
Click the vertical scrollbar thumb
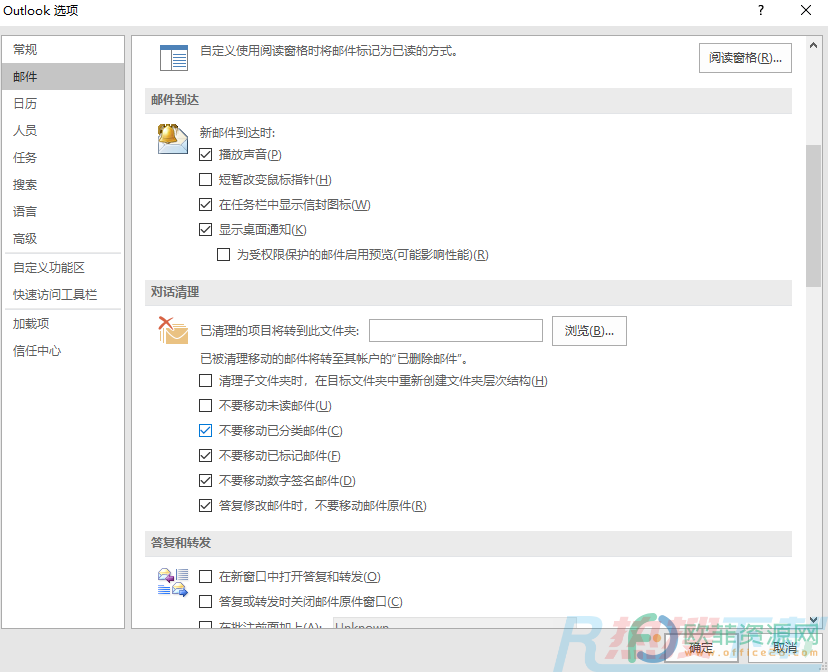813,215
